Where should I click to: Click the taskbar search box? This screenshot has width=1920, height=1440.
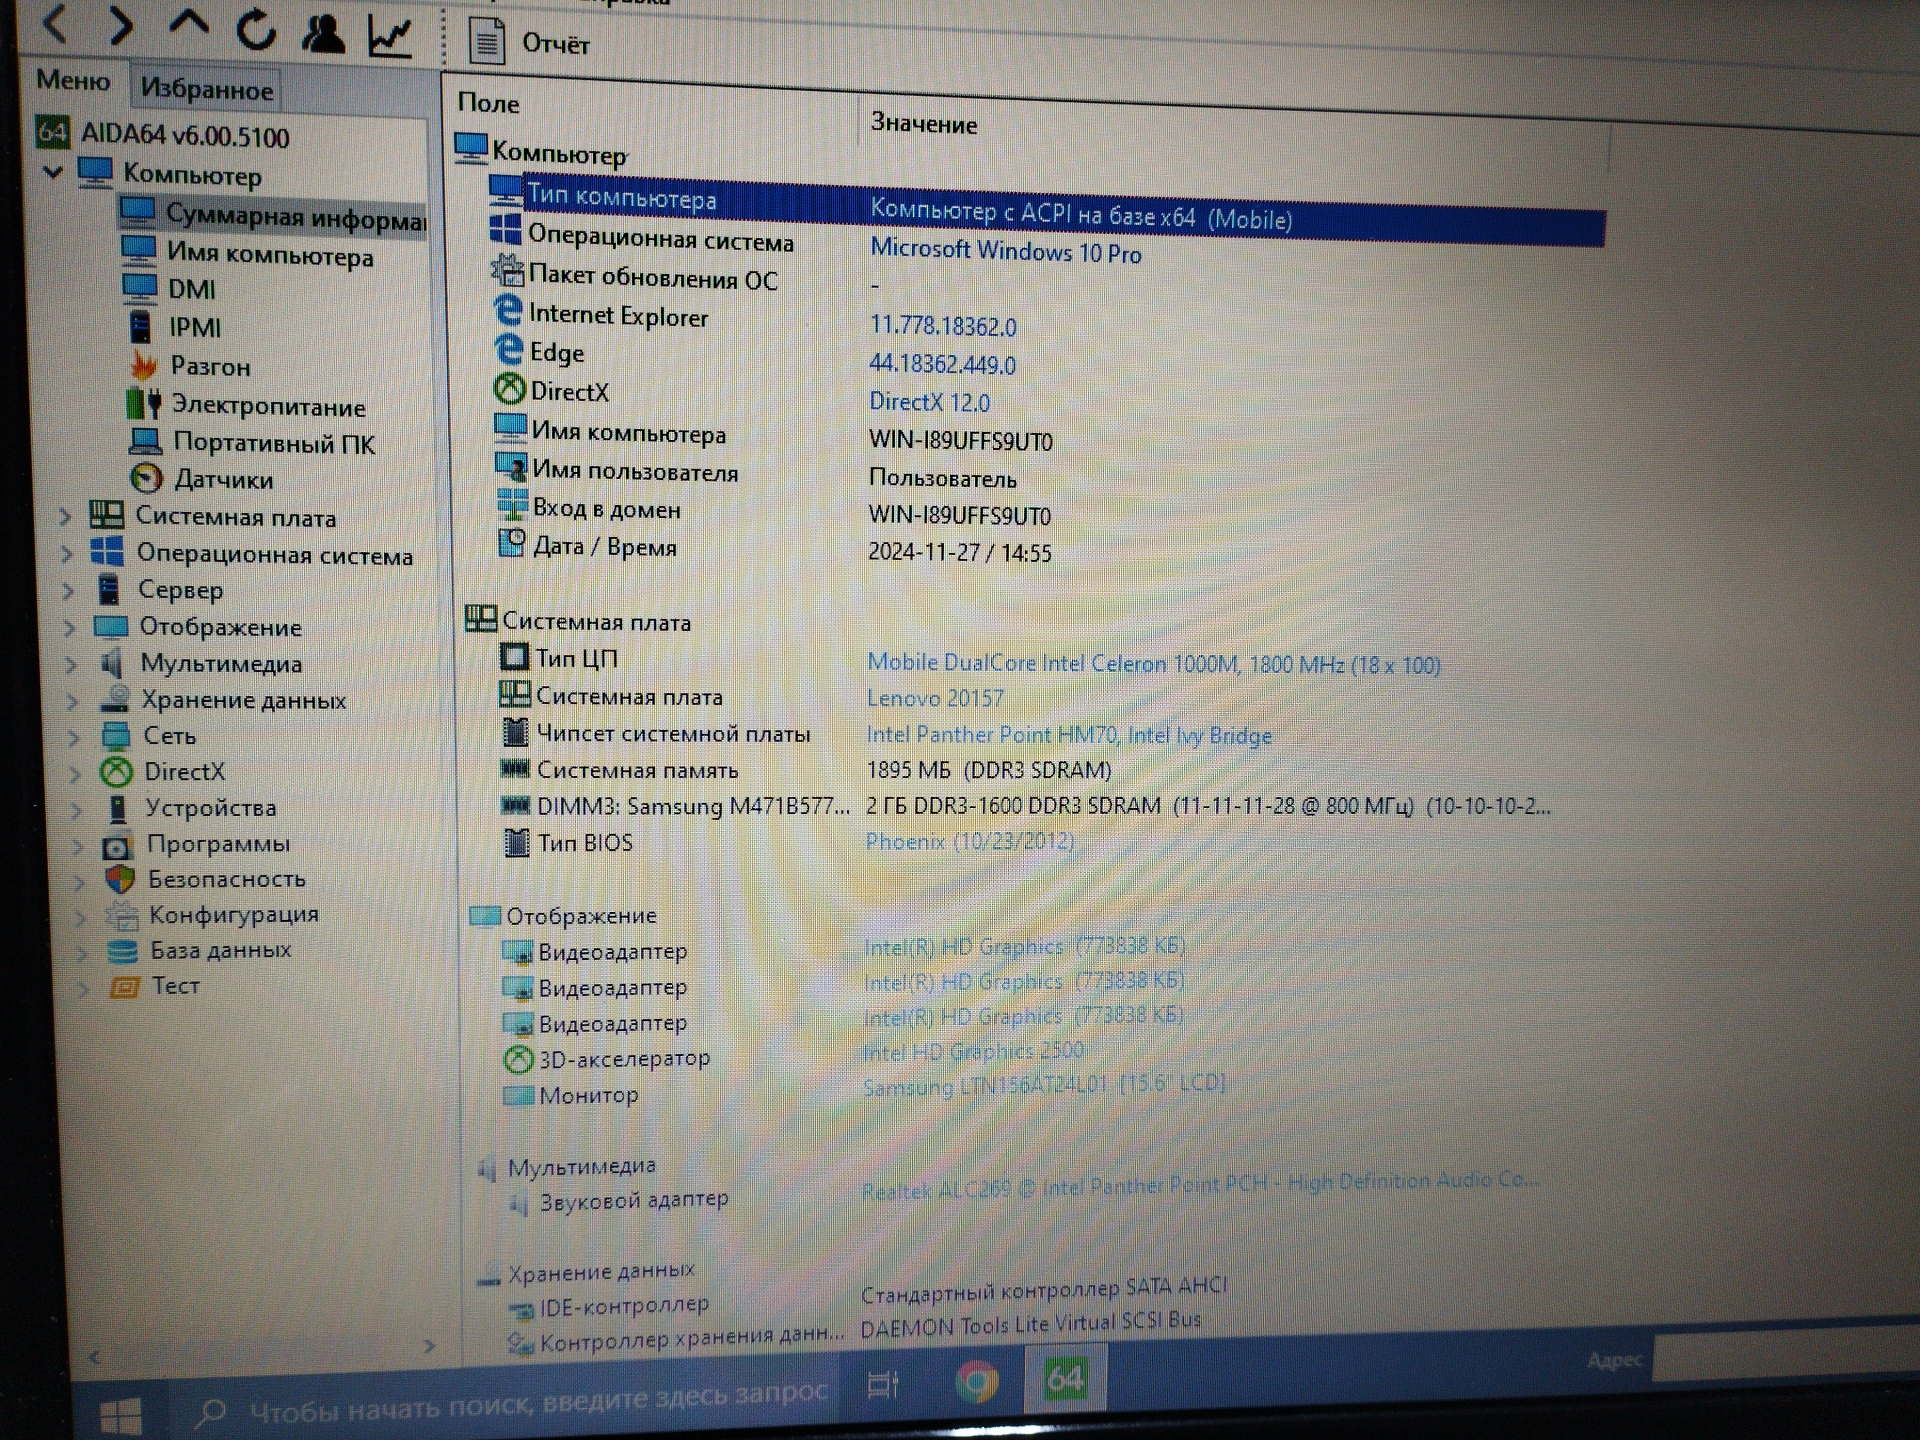coord(510,1403)
